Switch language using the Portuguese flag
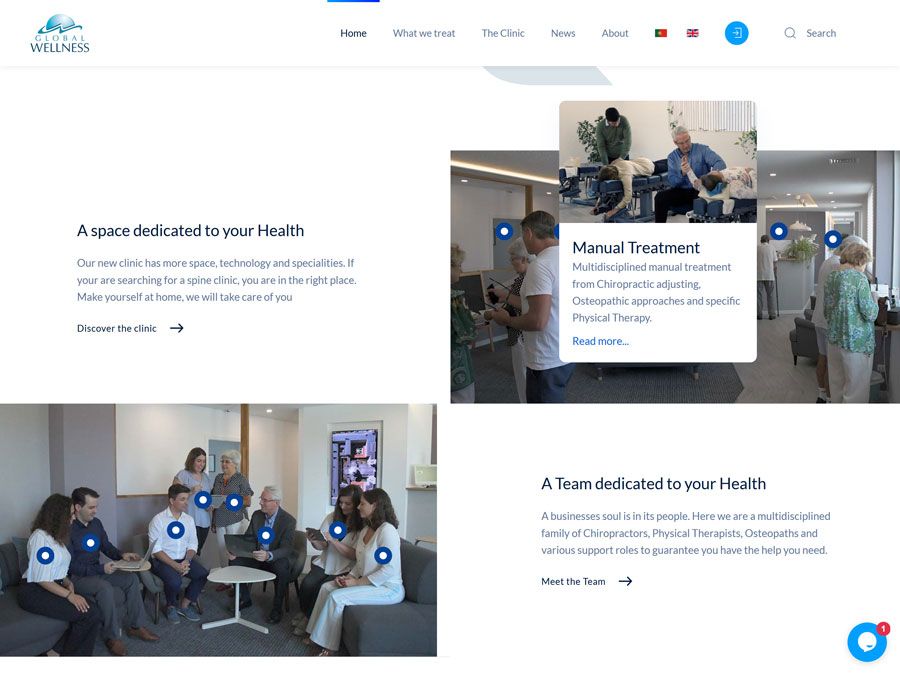The height and width of the screenshot is (675, 900). (661, 33)
